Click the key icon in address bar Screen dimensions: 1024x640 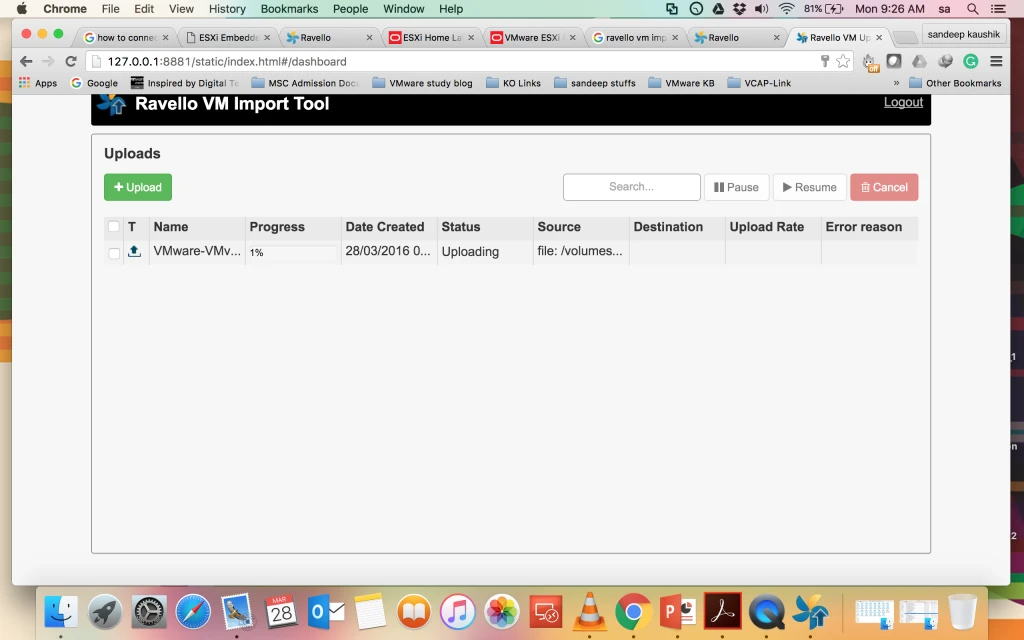(825, 61)
